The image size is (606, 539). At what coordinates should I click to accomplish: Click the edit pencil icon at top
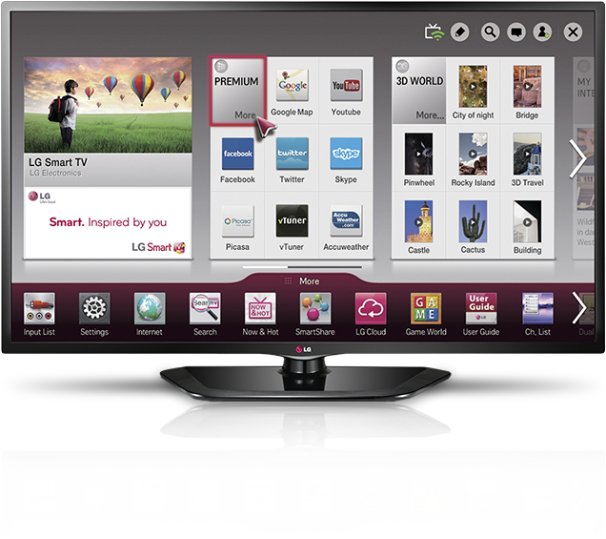click(x=460, y=32)
